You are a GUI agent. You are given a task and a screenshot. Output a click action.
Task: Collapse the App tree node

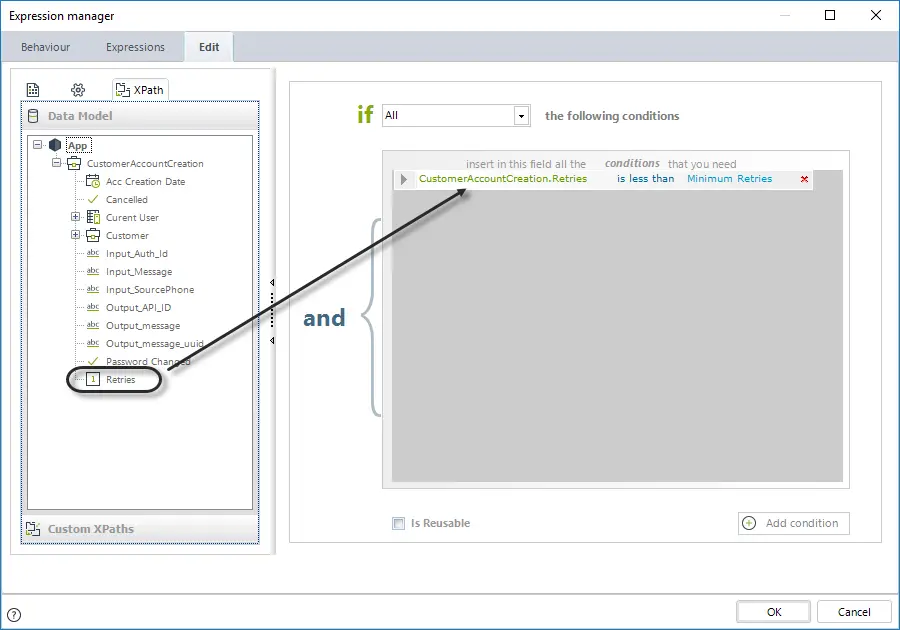37,145
